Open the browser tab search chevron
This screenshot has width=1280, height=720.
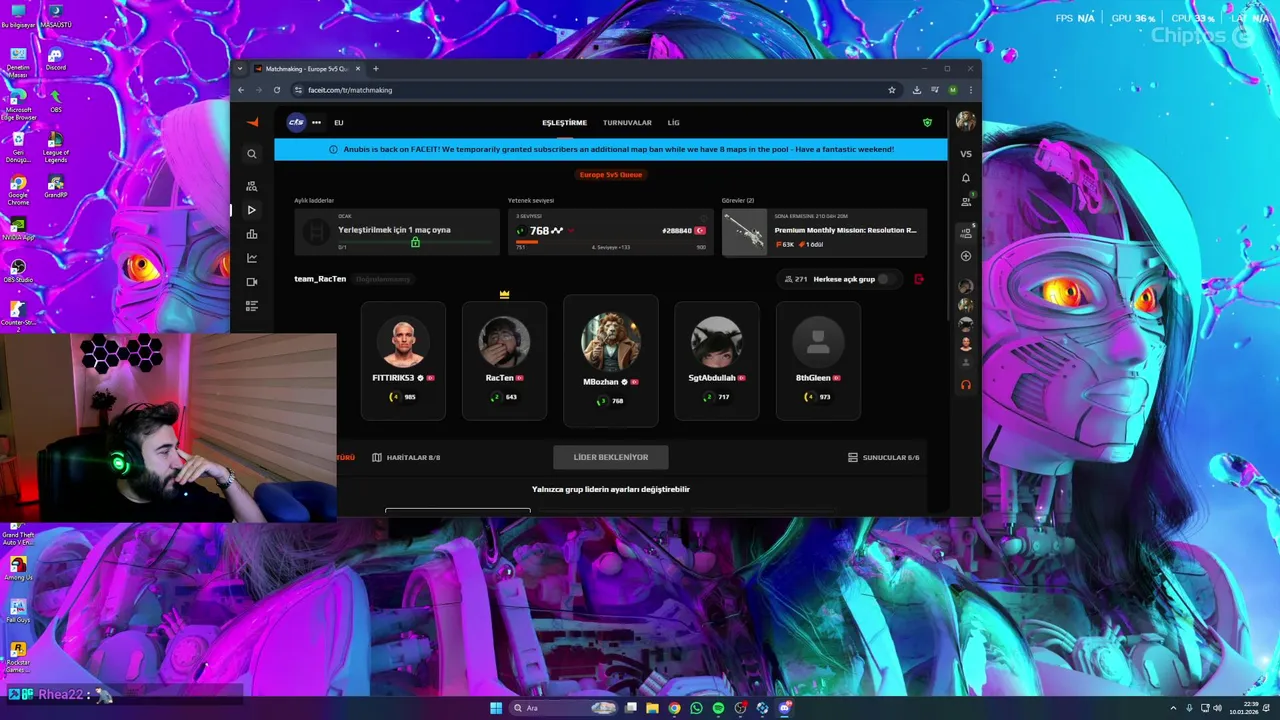click(x=239, y=69)
